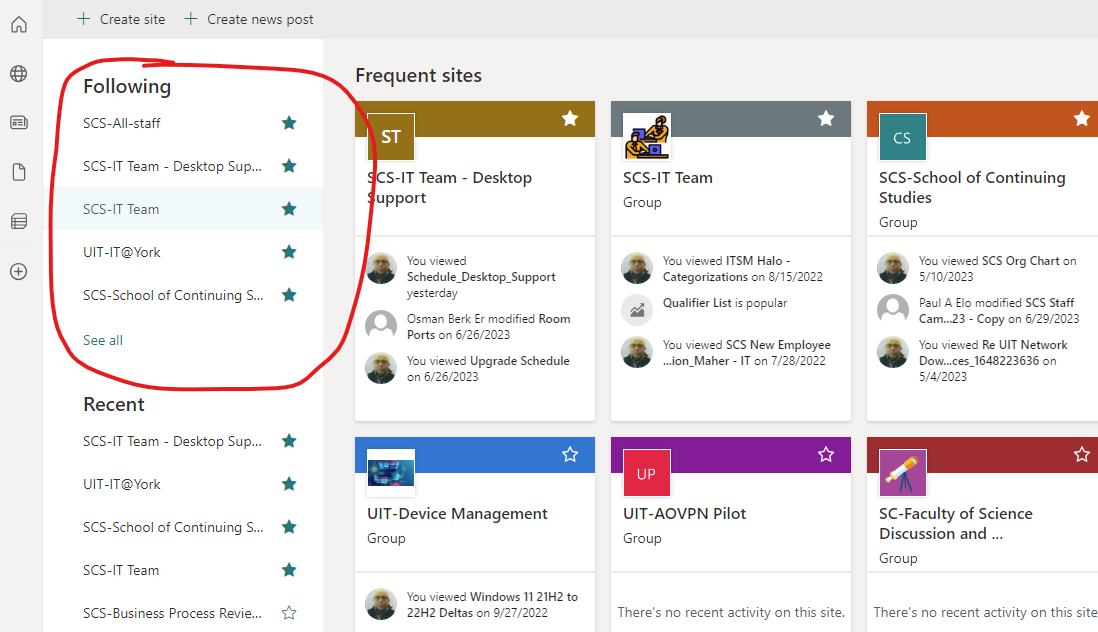Open SCS Org Chart activity item
Image resolution: width=1098 pixels, height=632 pixels.
tap(998, 268)
